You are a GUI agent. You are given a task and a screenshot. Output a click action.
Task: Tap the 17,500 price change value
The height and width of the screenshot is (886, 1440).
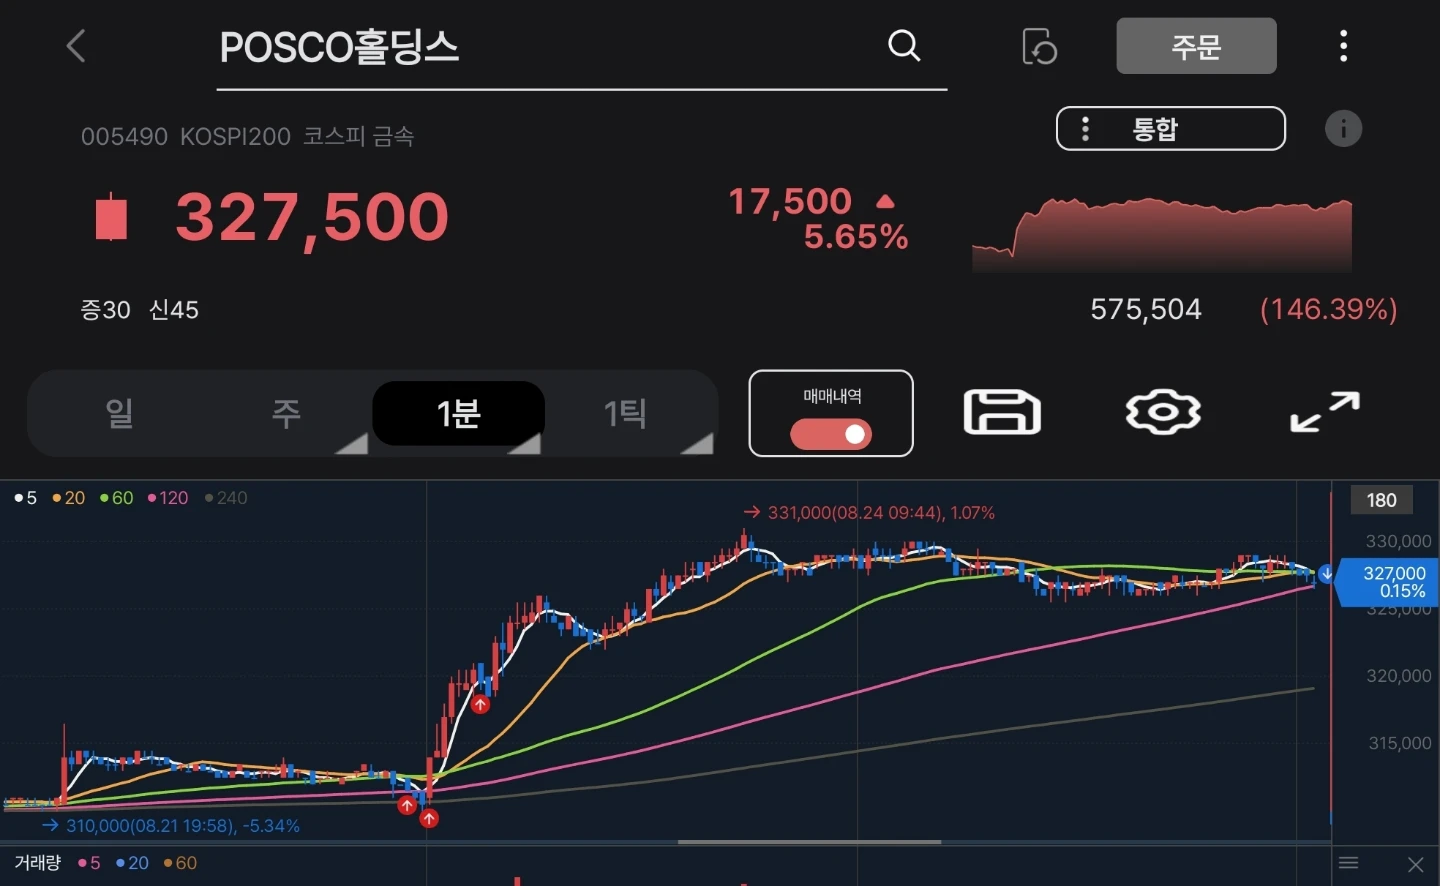790,201
